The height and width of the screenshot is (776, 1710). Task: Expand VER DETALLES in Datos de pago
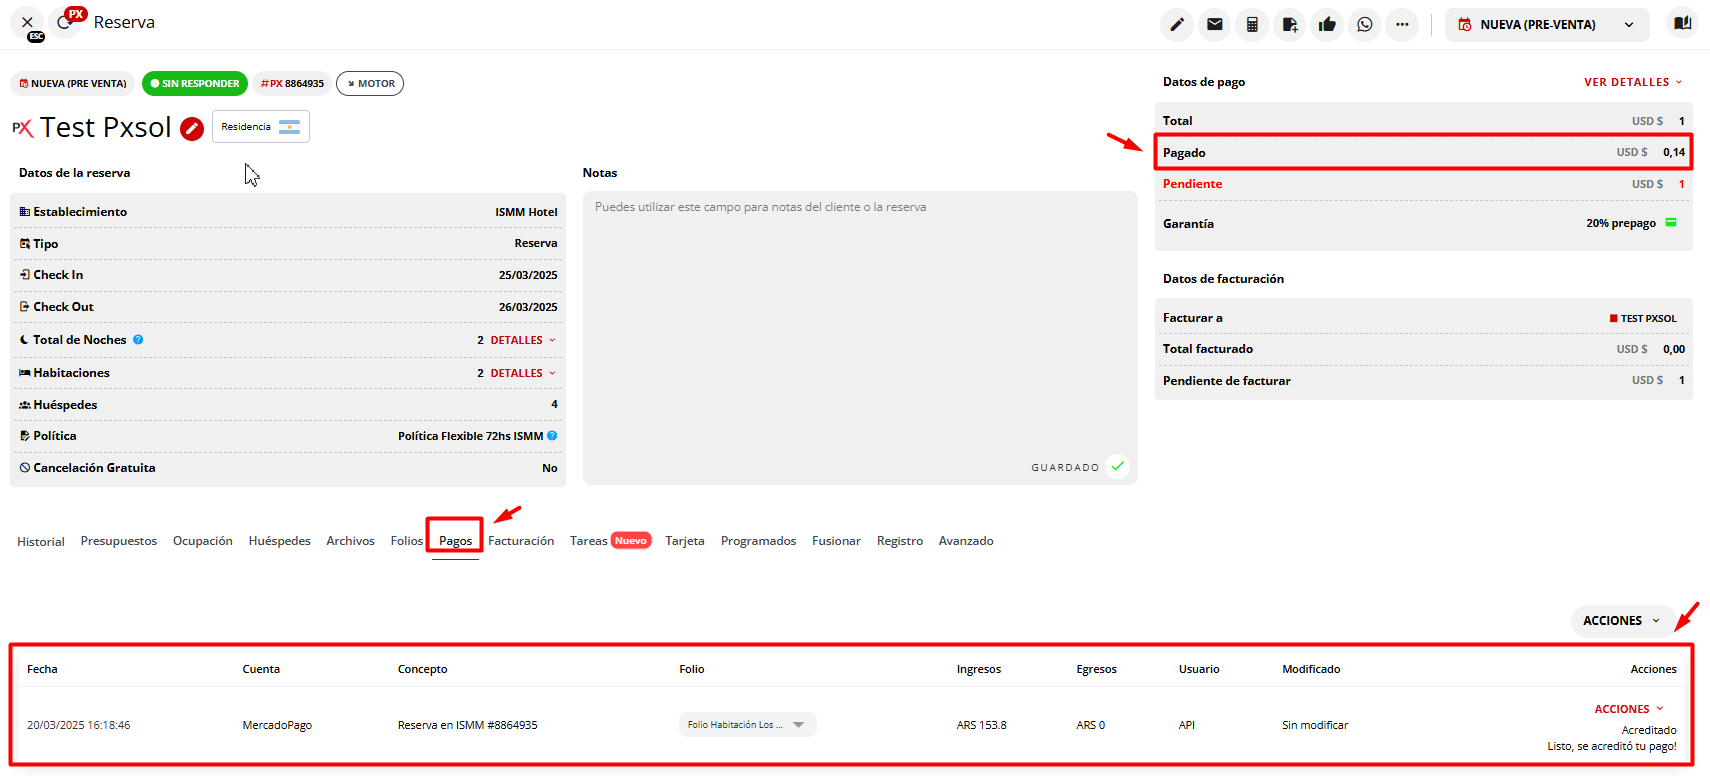1632,82
